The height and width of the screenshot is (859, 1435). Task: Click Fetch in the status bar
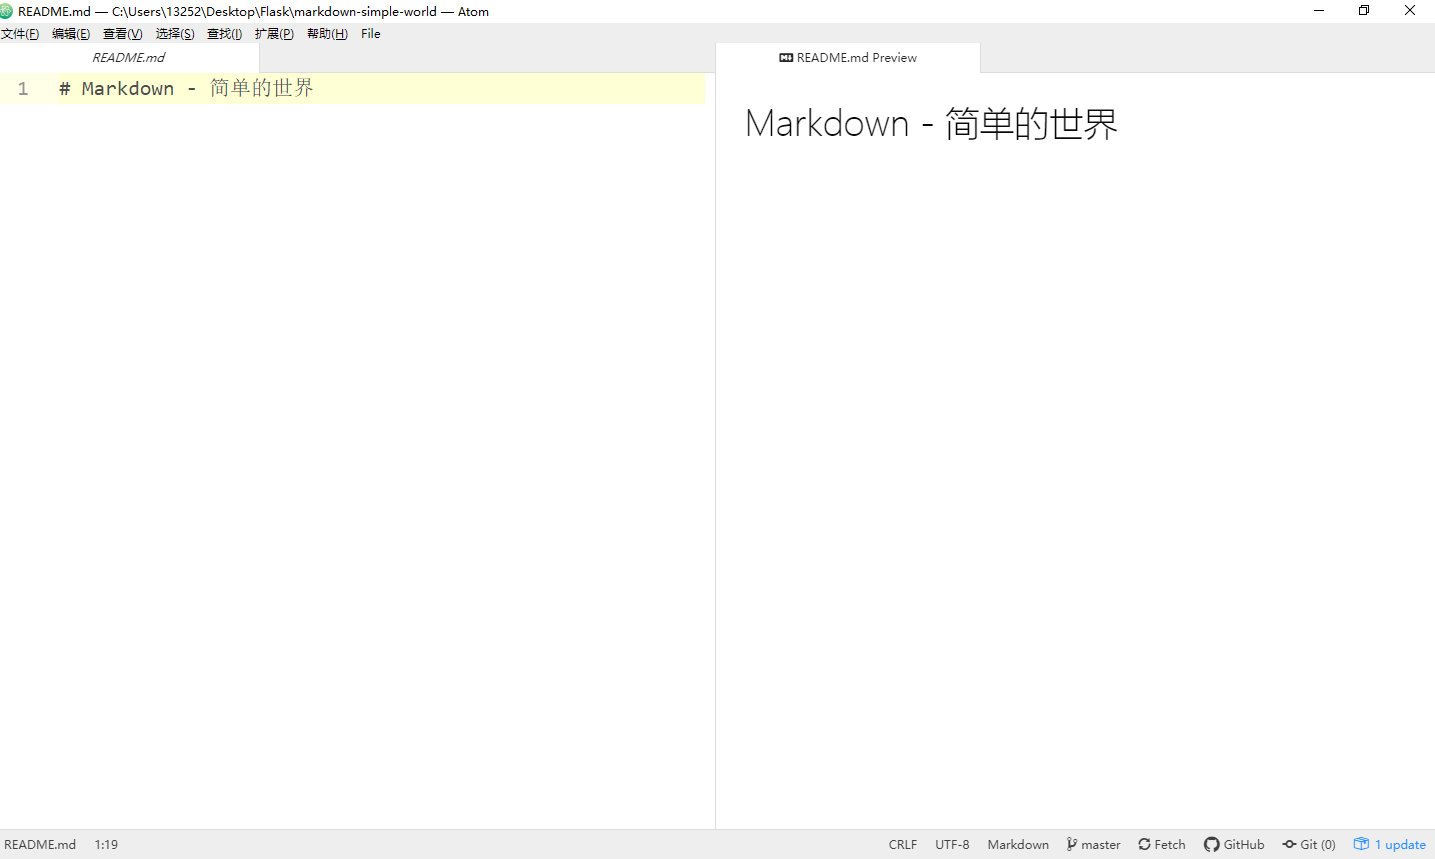pos(1162,845)
